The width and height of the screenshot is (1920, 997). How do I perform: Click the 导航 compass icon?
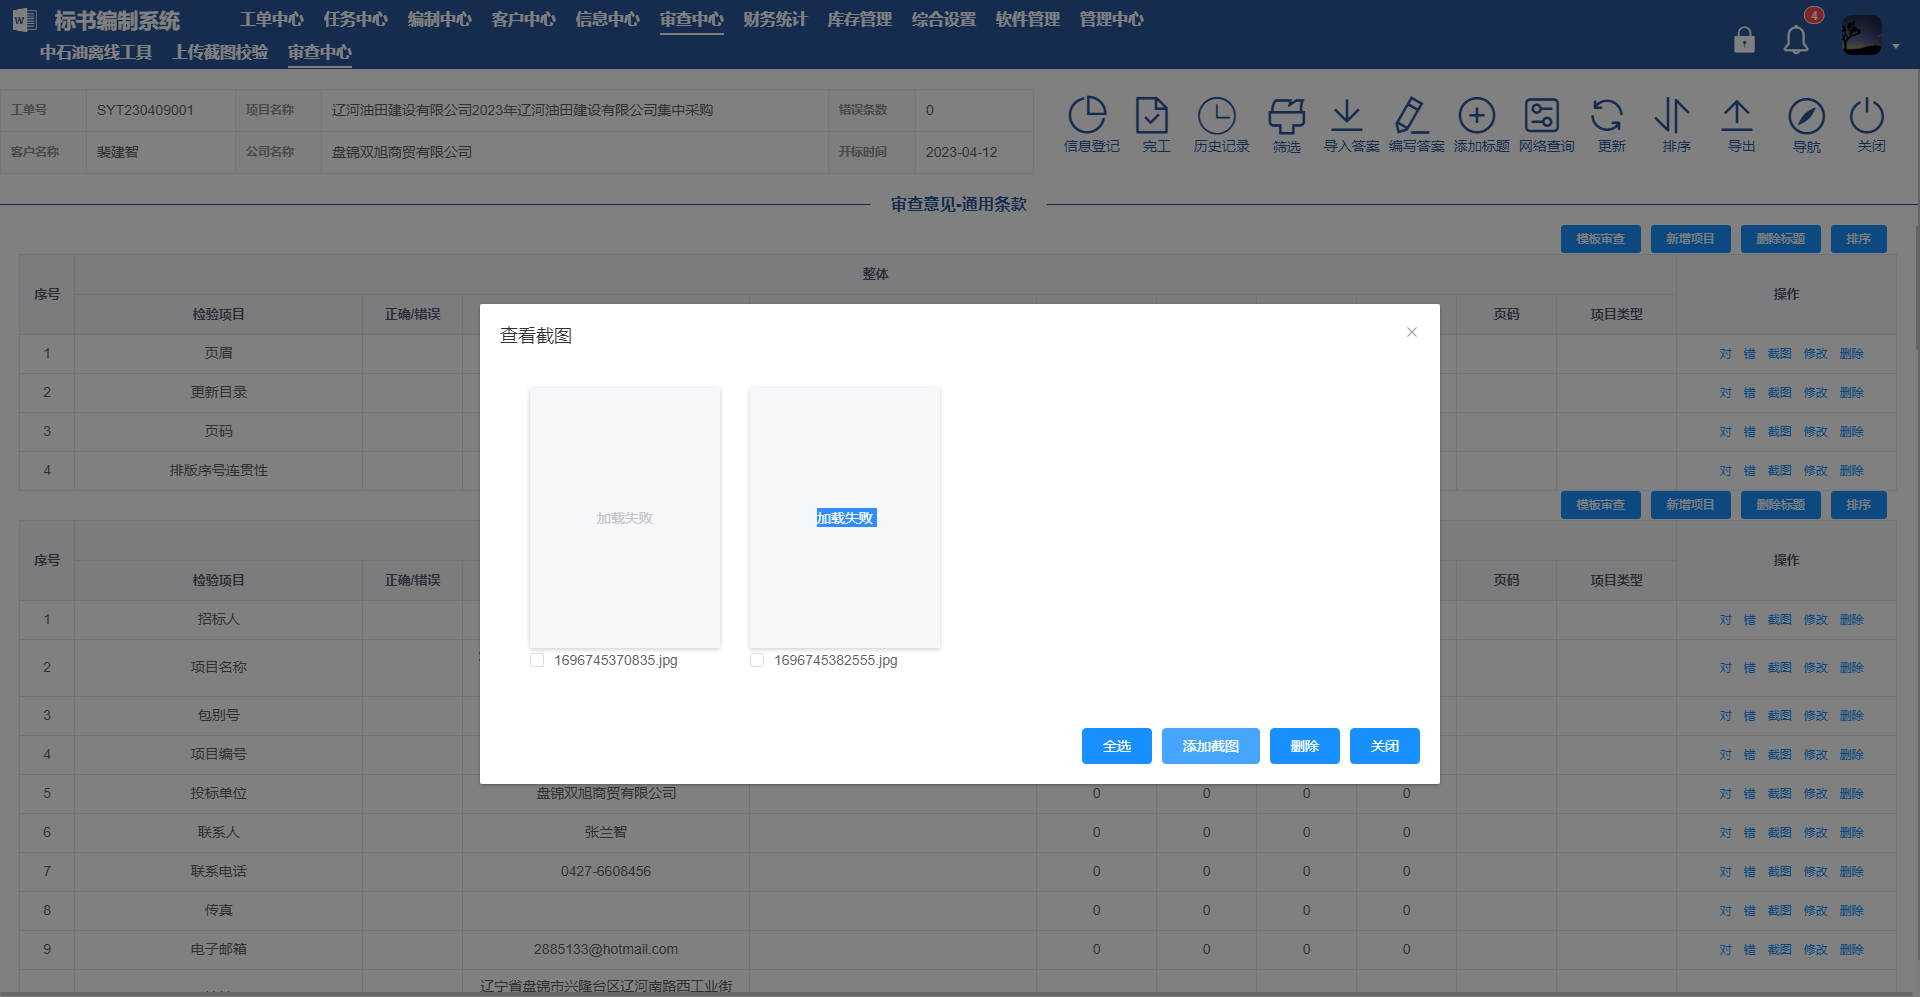click(x=1806, y=116)
